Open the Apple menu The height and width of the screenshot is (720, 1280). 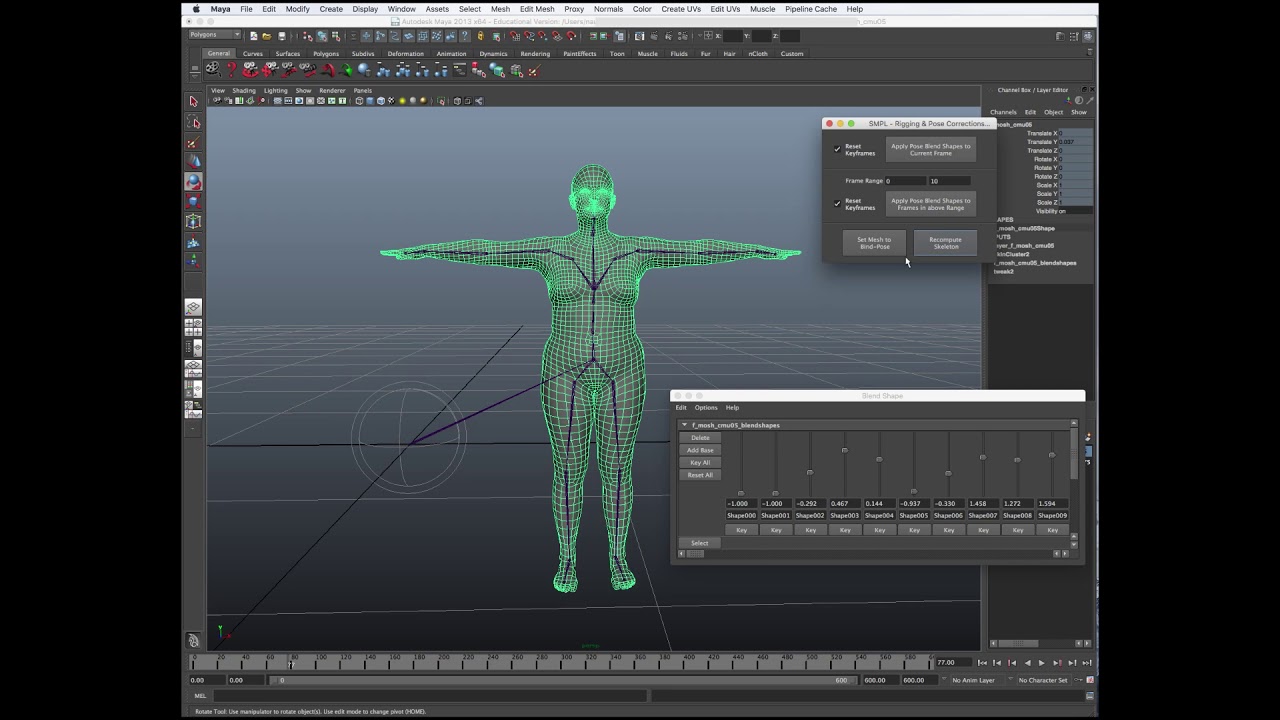click(x=196, y=9)
